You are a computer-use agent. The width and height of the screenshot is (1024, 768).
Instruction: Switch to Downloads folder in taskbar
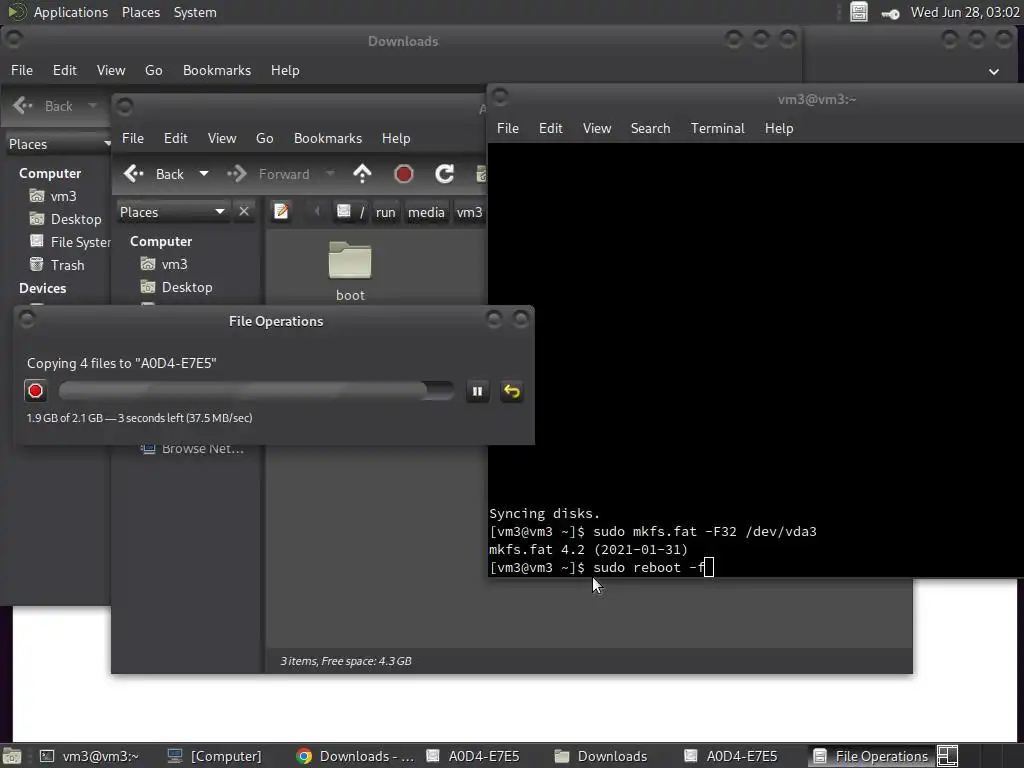[x=601, y=756]
